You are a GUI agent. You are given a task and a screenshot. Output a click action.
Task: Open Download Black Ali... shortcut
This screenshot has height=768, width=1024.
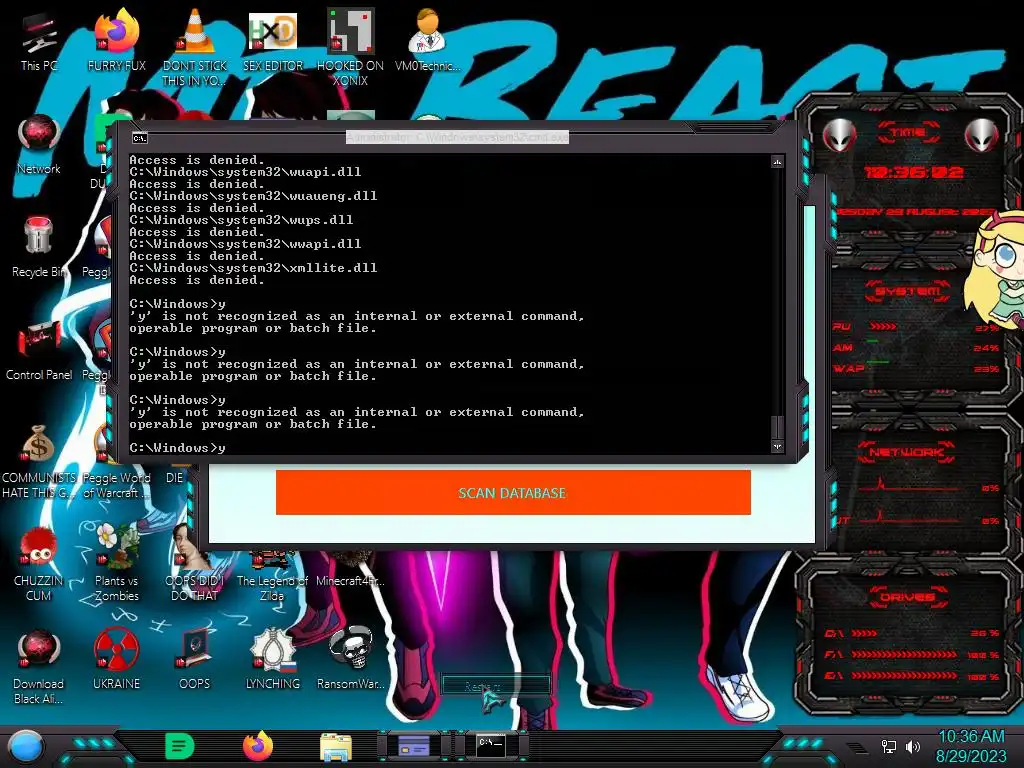(x=39, y=667)
